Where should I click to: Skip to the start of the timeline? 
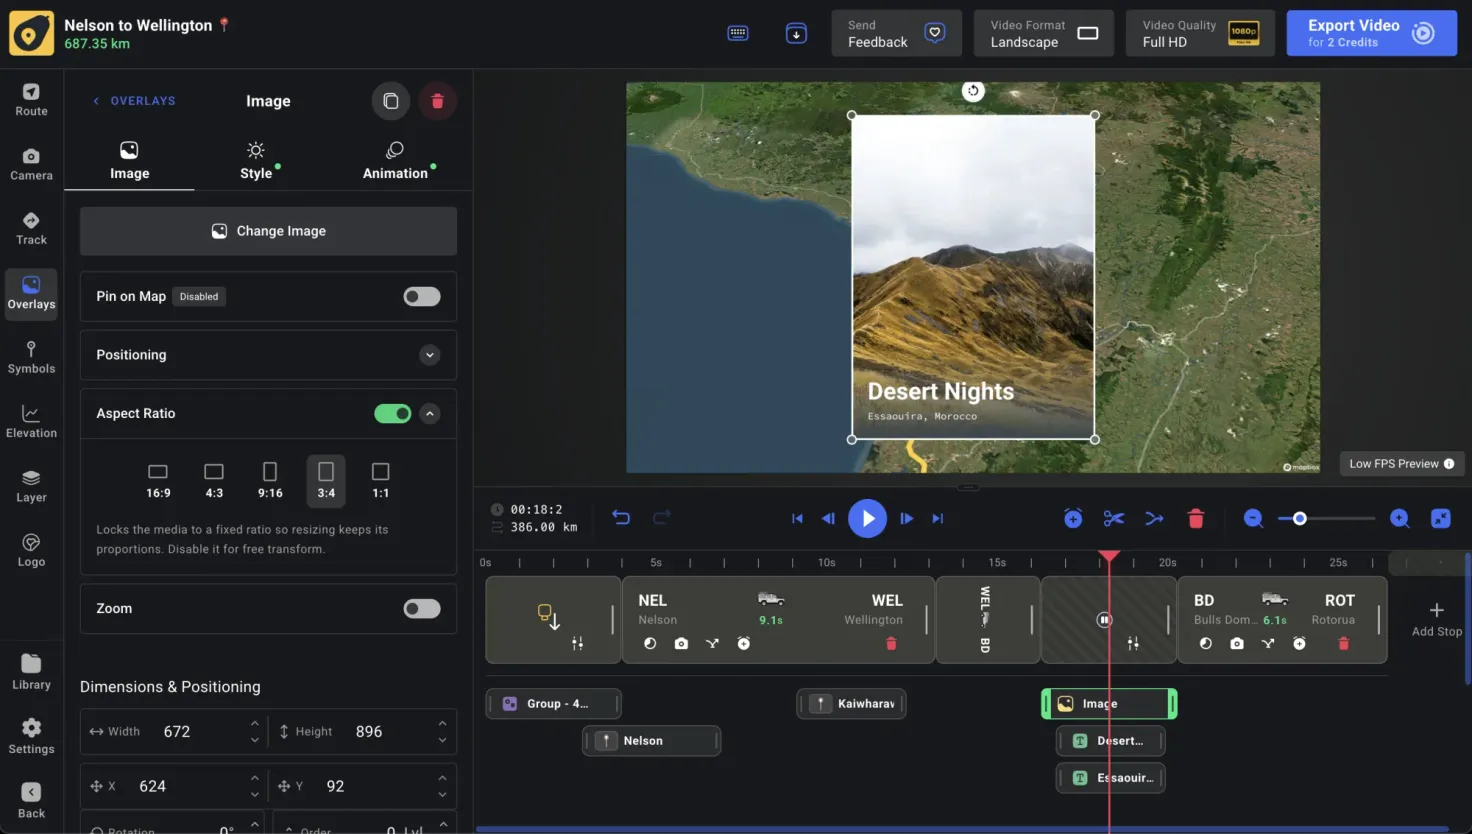(x=797, y=518)
